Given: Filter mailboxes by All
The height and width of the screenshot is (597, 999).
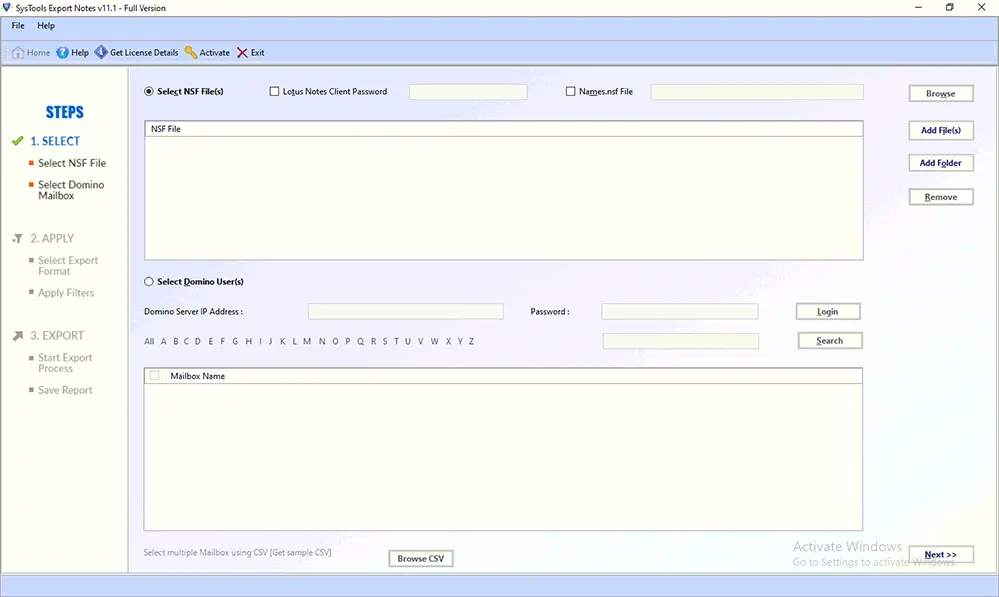Looking at the screenshot, I should coord(149,342).
